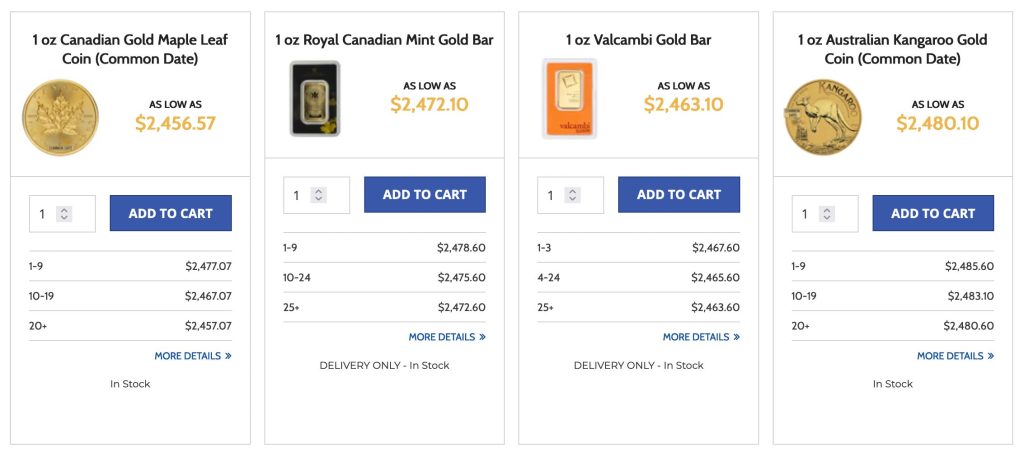Screen dimensions: 1024x456
Task: View More Details for Valcambi Gold Bar
Action: tap(701, 337)
